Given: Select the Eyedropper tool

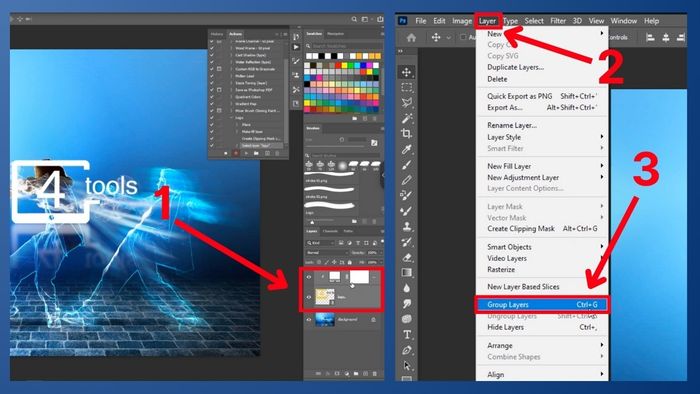Looking at the screenshot, I should 406,149.
